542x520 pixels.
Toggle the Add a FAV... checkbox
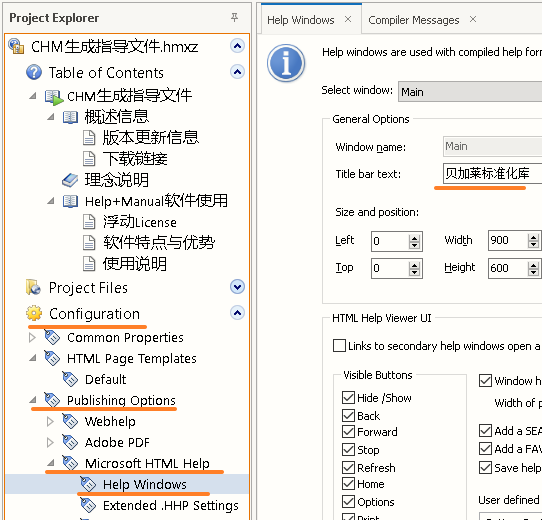click(x=485, y=448)
